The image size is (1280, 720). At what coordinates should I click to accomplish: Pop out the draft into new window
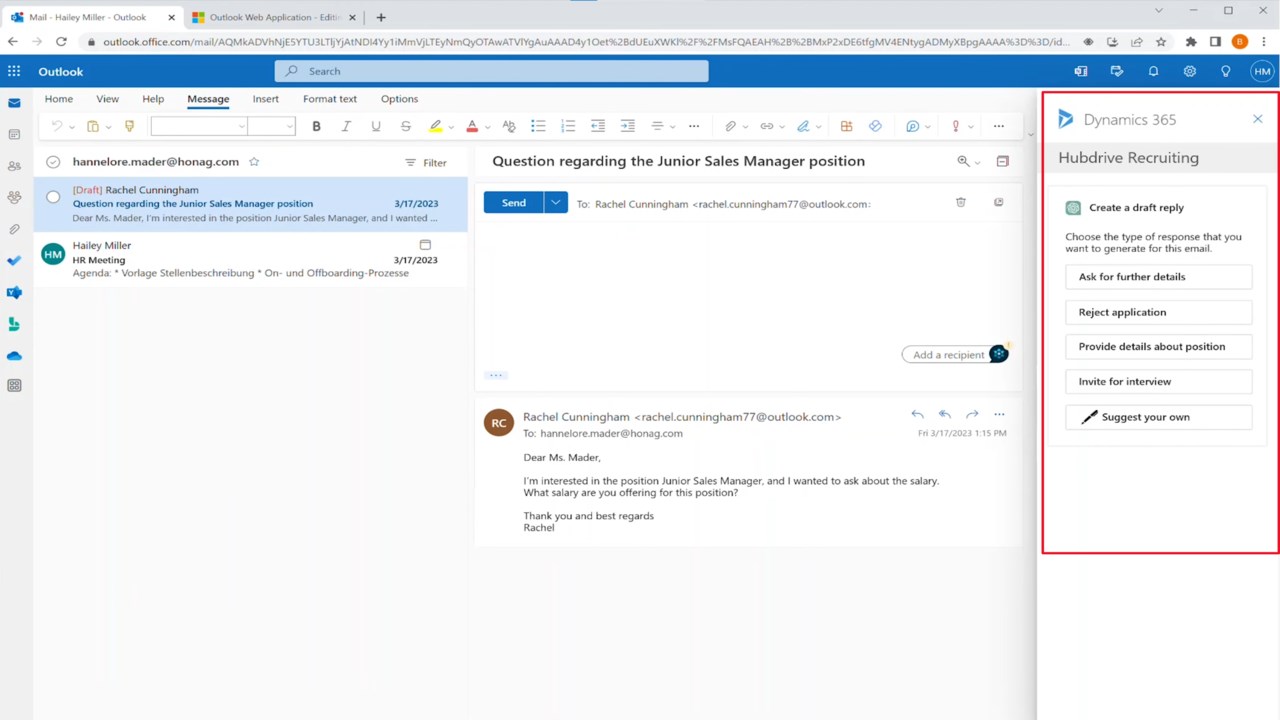point(998,202)
